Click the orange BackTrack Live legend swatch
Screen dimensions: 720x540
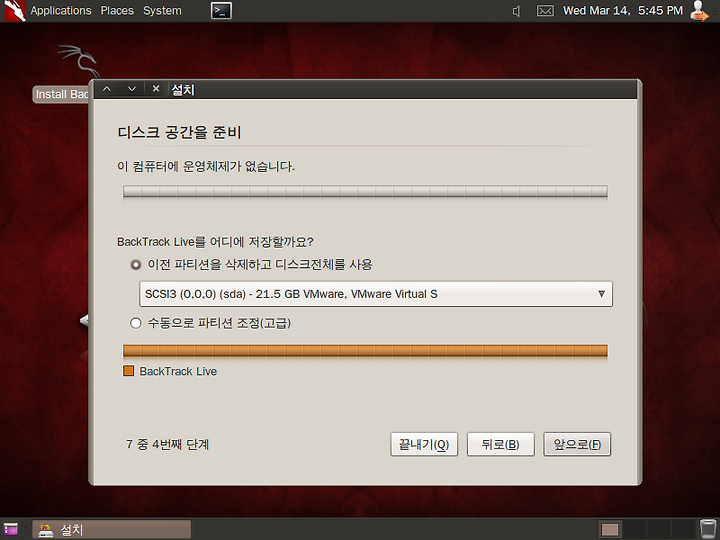pos(129,371)
